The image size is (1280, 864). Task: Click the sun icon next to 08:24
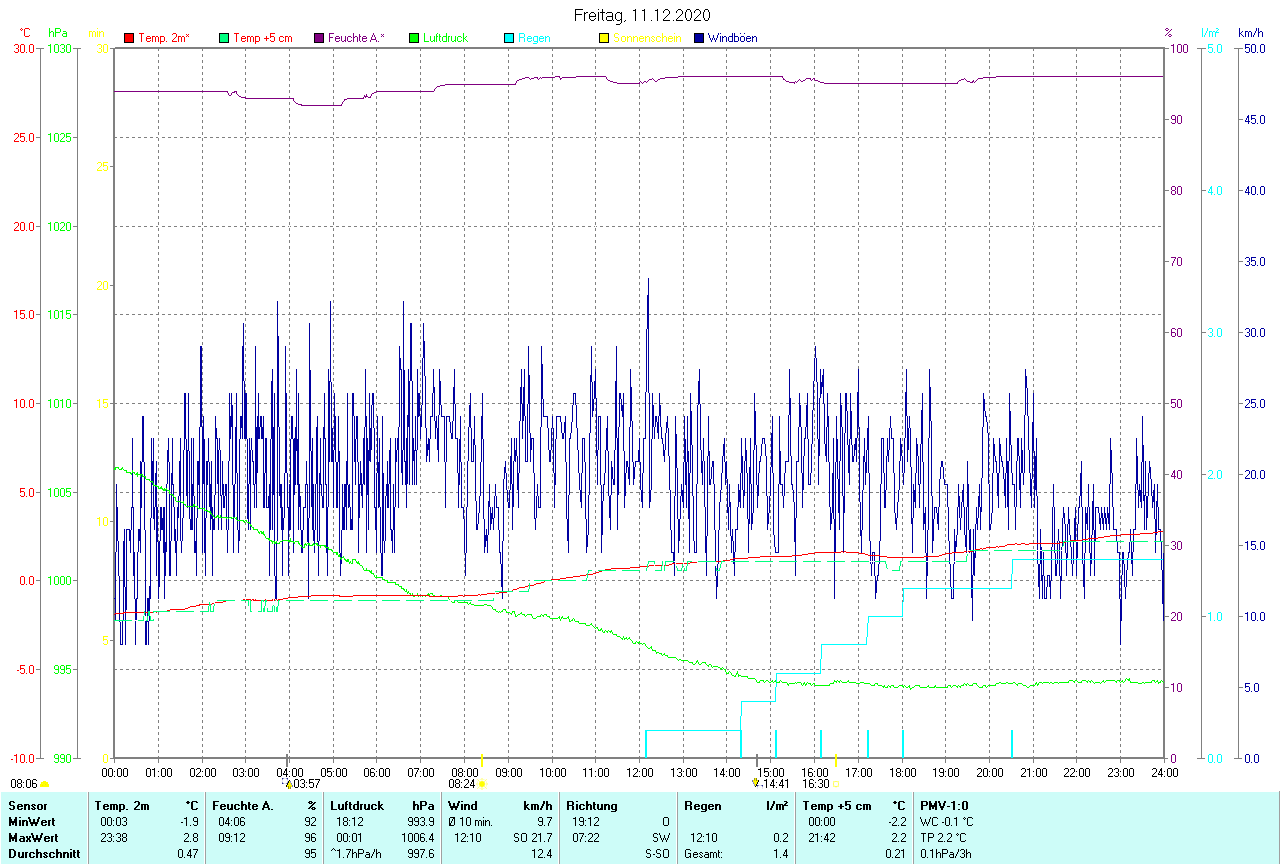click(x=482, y=784)
